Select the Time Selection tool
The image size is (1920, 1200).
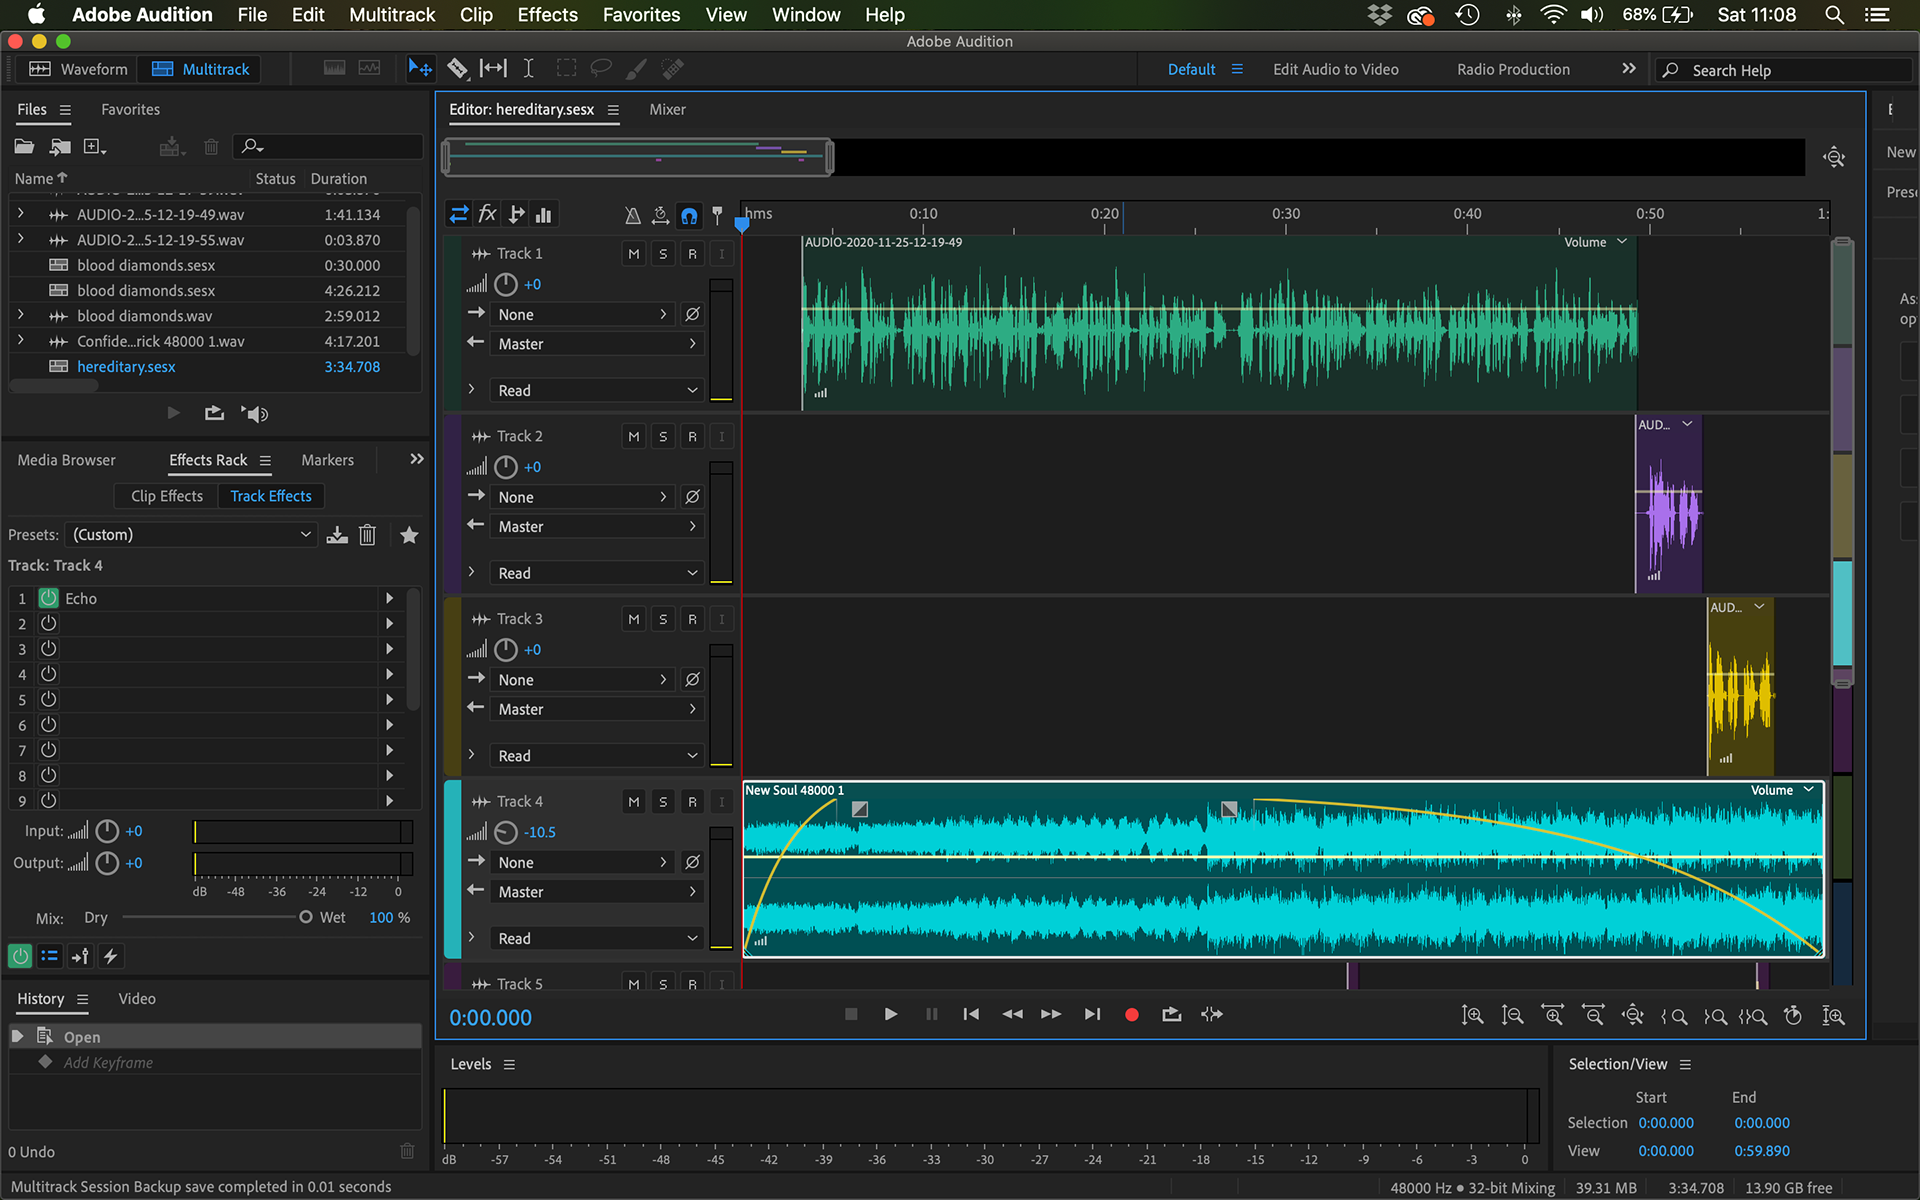coord(529,69)
